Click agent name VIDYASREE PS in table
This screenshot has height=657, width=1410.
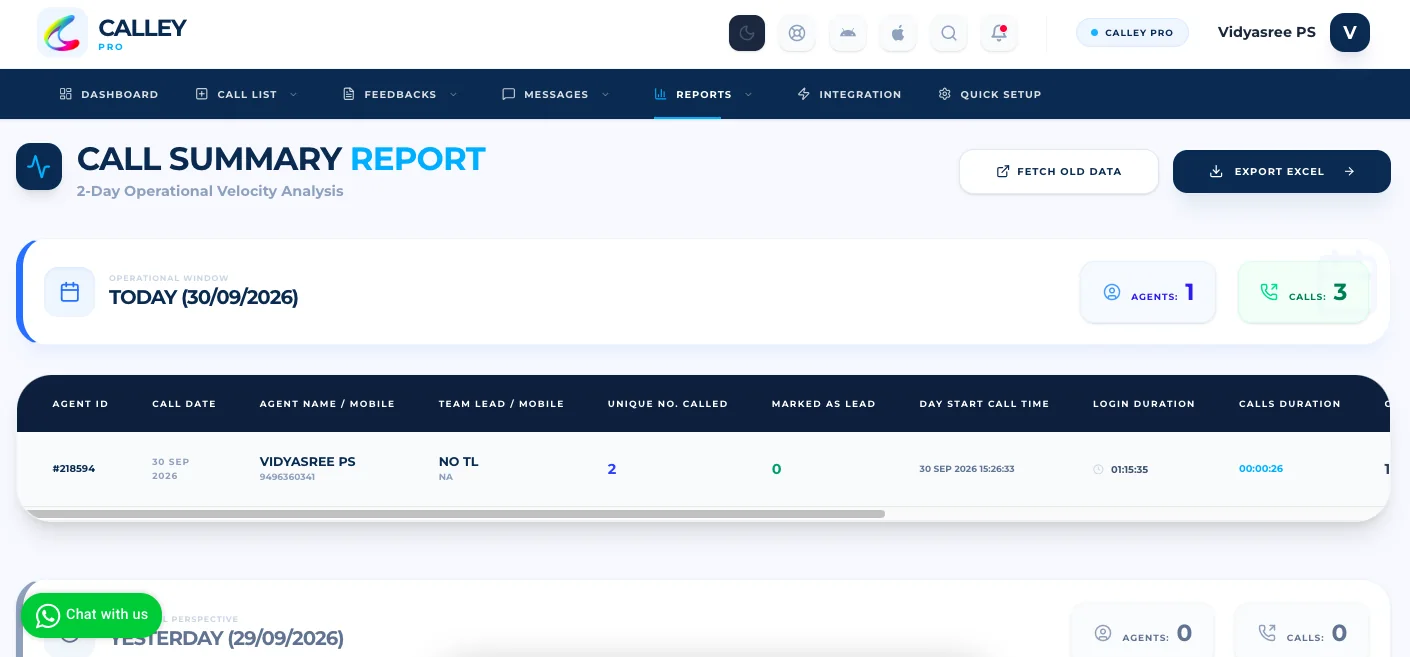[307, 461]
